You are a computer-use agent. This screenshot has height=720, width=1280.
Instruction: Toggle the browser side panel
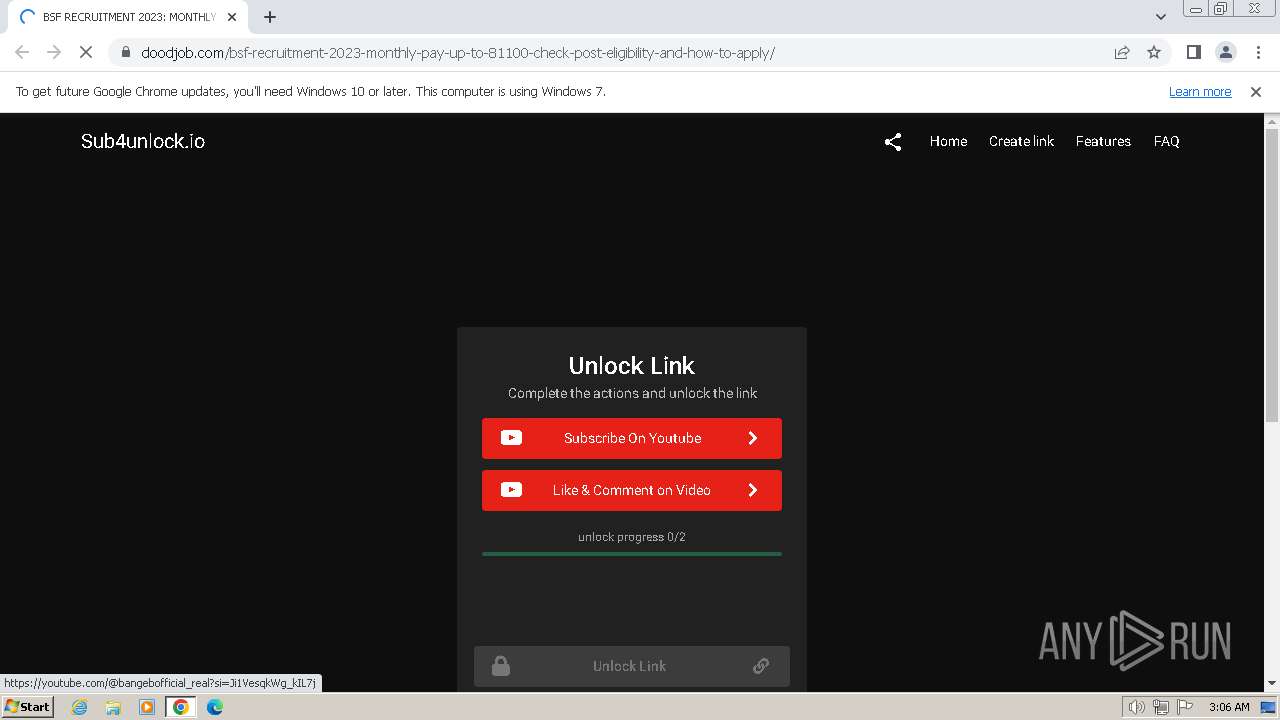pos(1193,52)
